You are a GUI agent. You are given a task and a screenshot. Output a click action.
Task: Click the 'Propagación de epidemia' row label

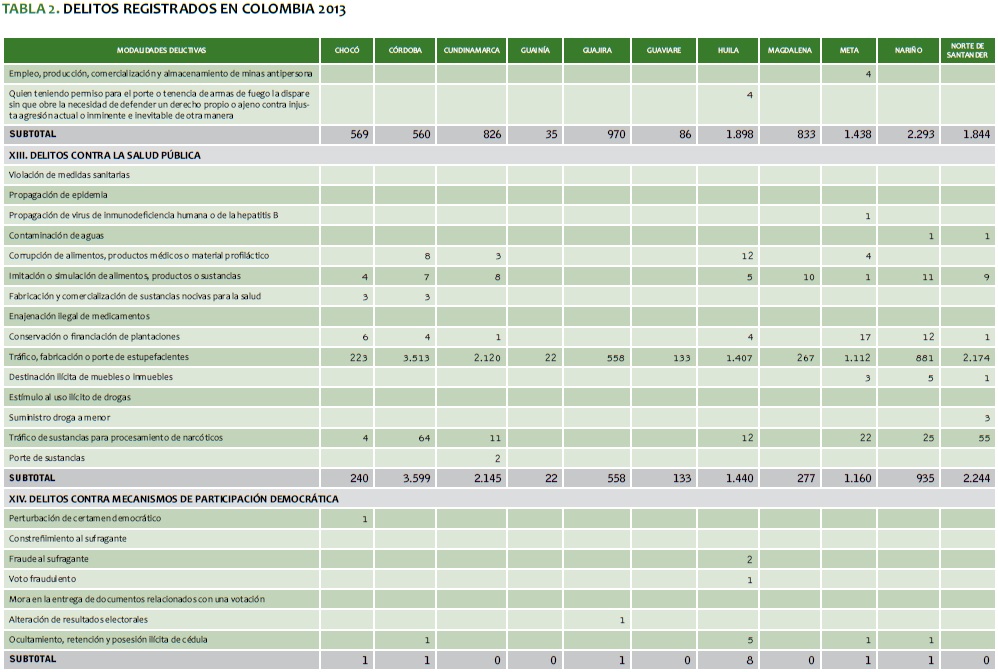click(x=58, y=195)
